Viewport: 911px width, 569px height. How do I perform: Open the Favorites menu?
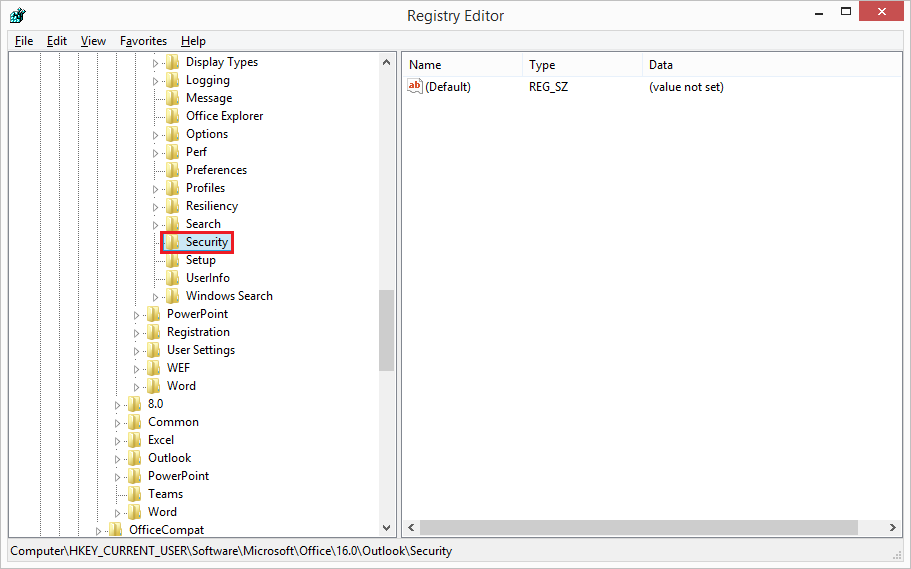[143, 41]
